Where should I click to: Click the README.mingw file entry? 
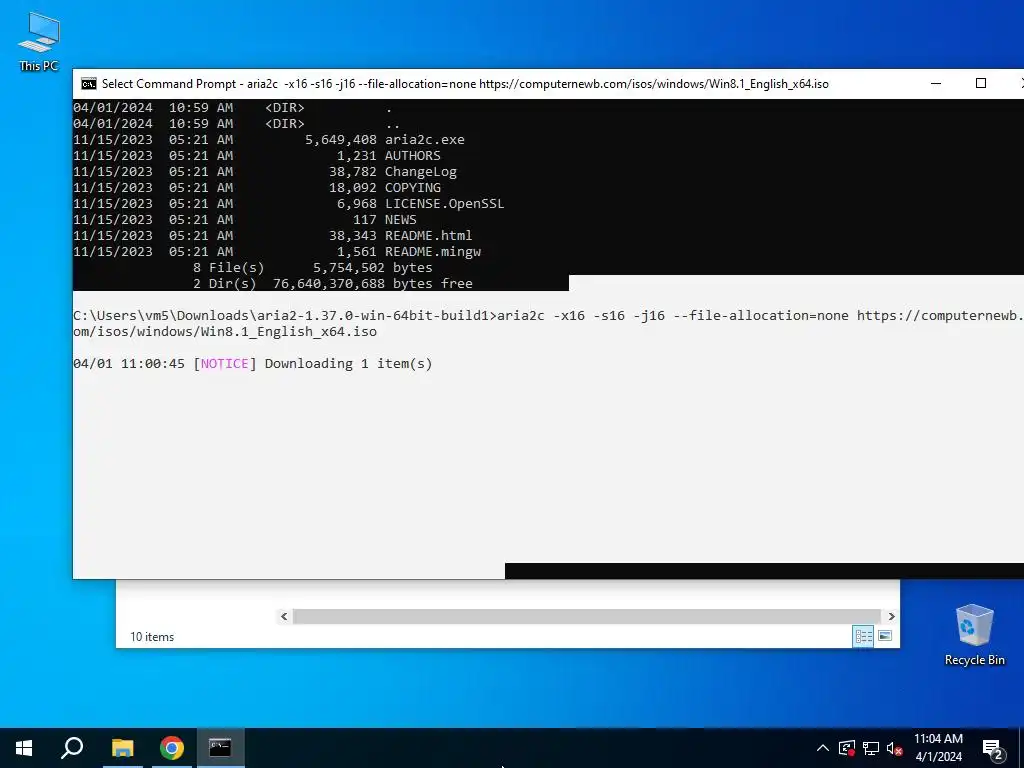(x=432, y=251)
